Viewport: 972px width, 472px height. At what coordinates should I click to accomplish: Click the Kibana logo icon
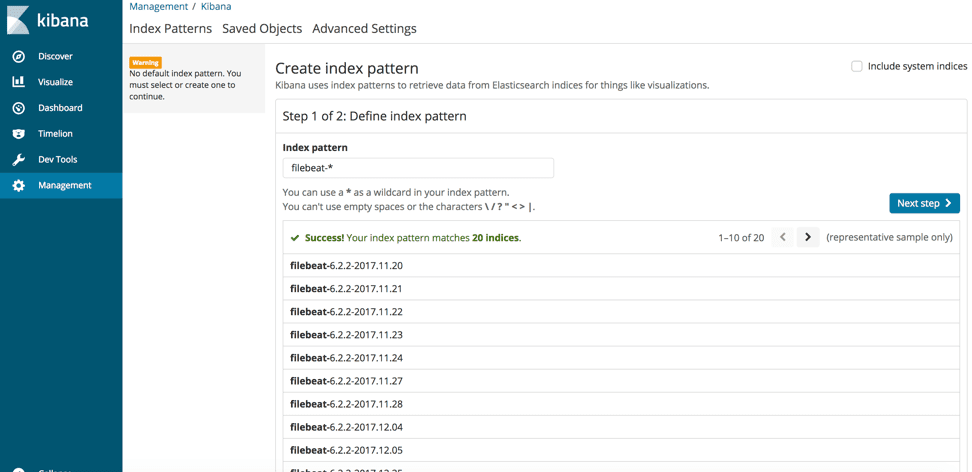click(x=17, y=20)
